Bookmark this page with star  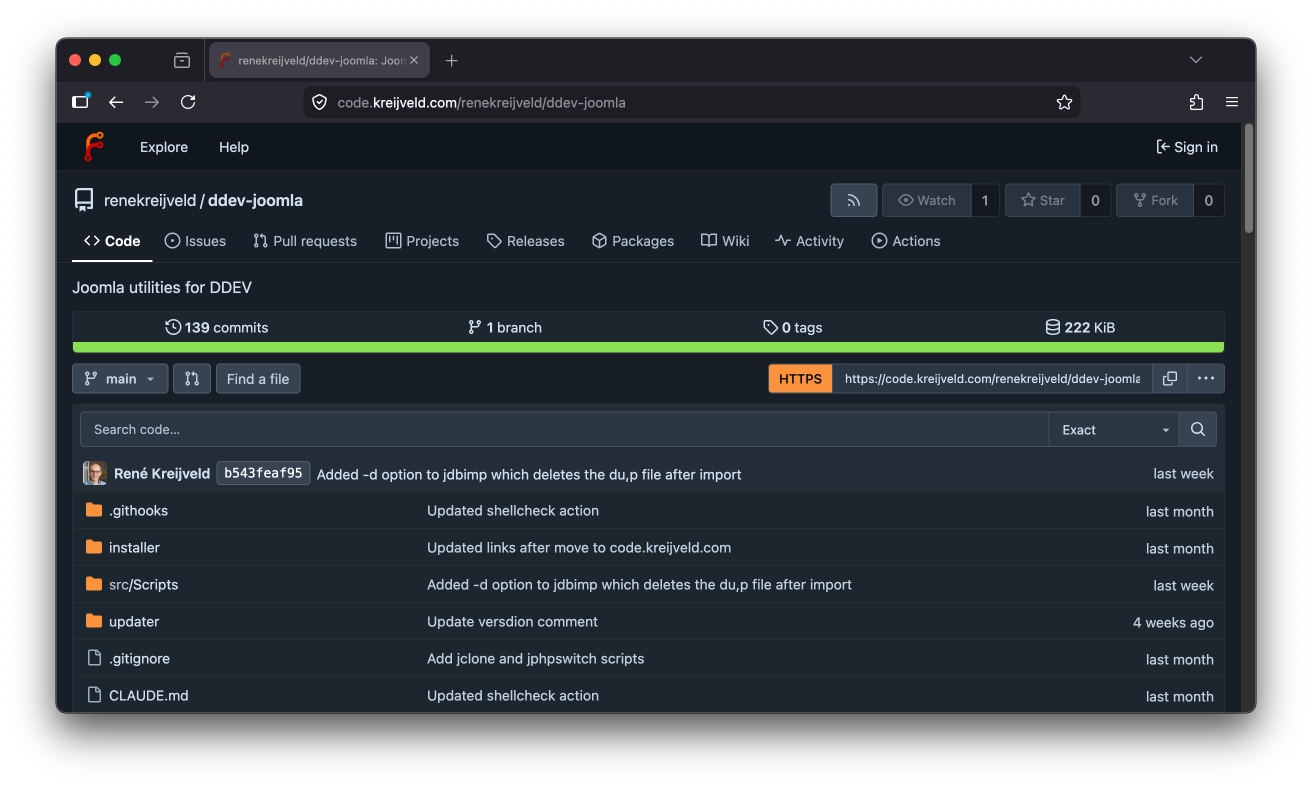click(x=1064, y=102)
